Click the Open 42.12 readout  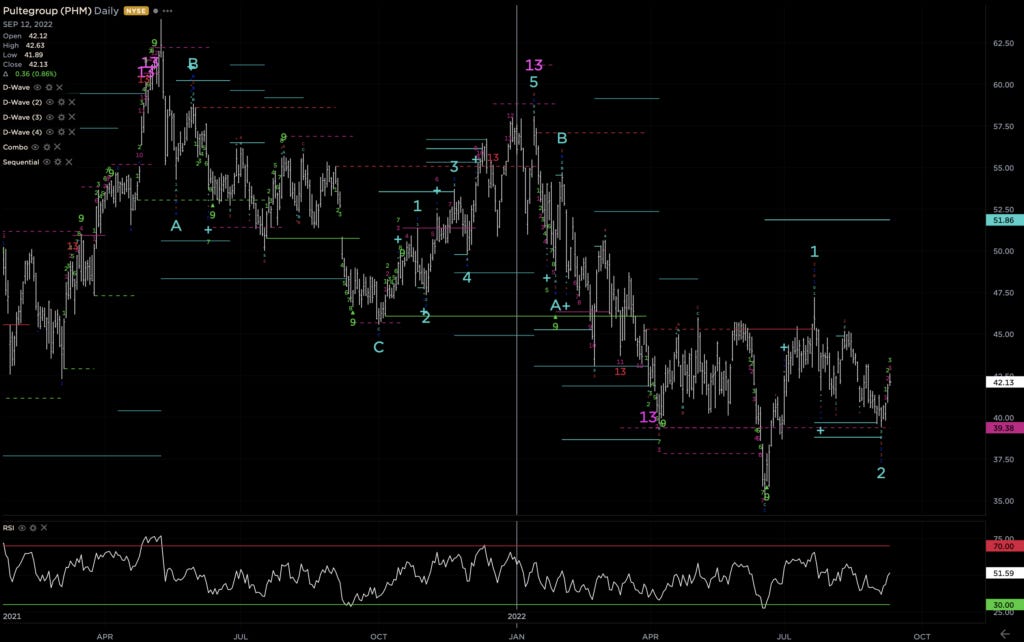click(25, 36)
